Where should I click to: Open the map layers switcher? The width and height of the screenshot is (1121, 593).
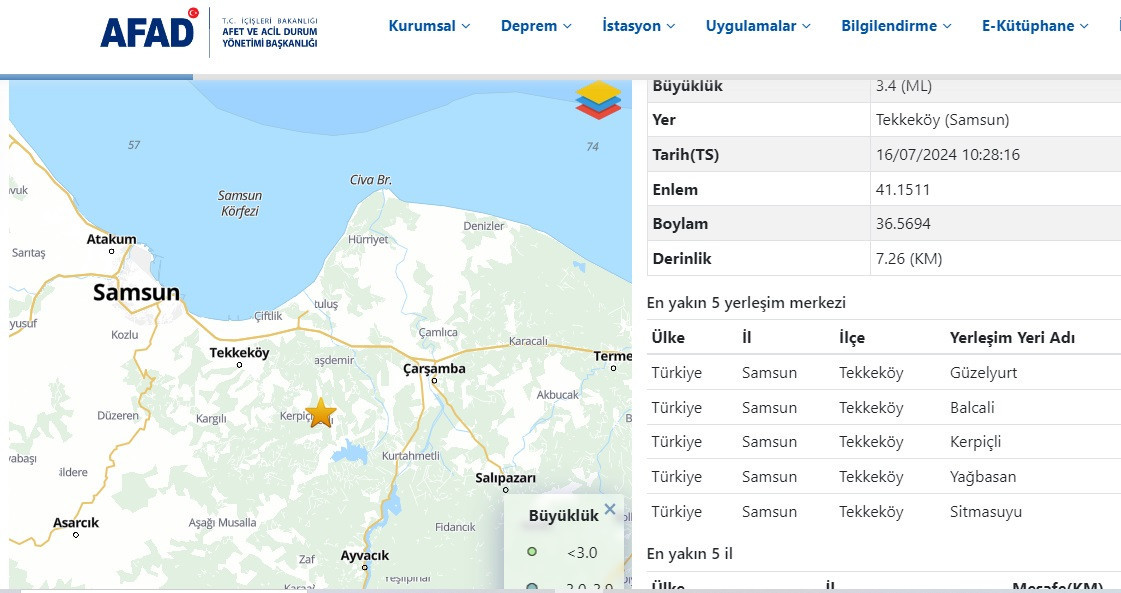coord(598,100)
